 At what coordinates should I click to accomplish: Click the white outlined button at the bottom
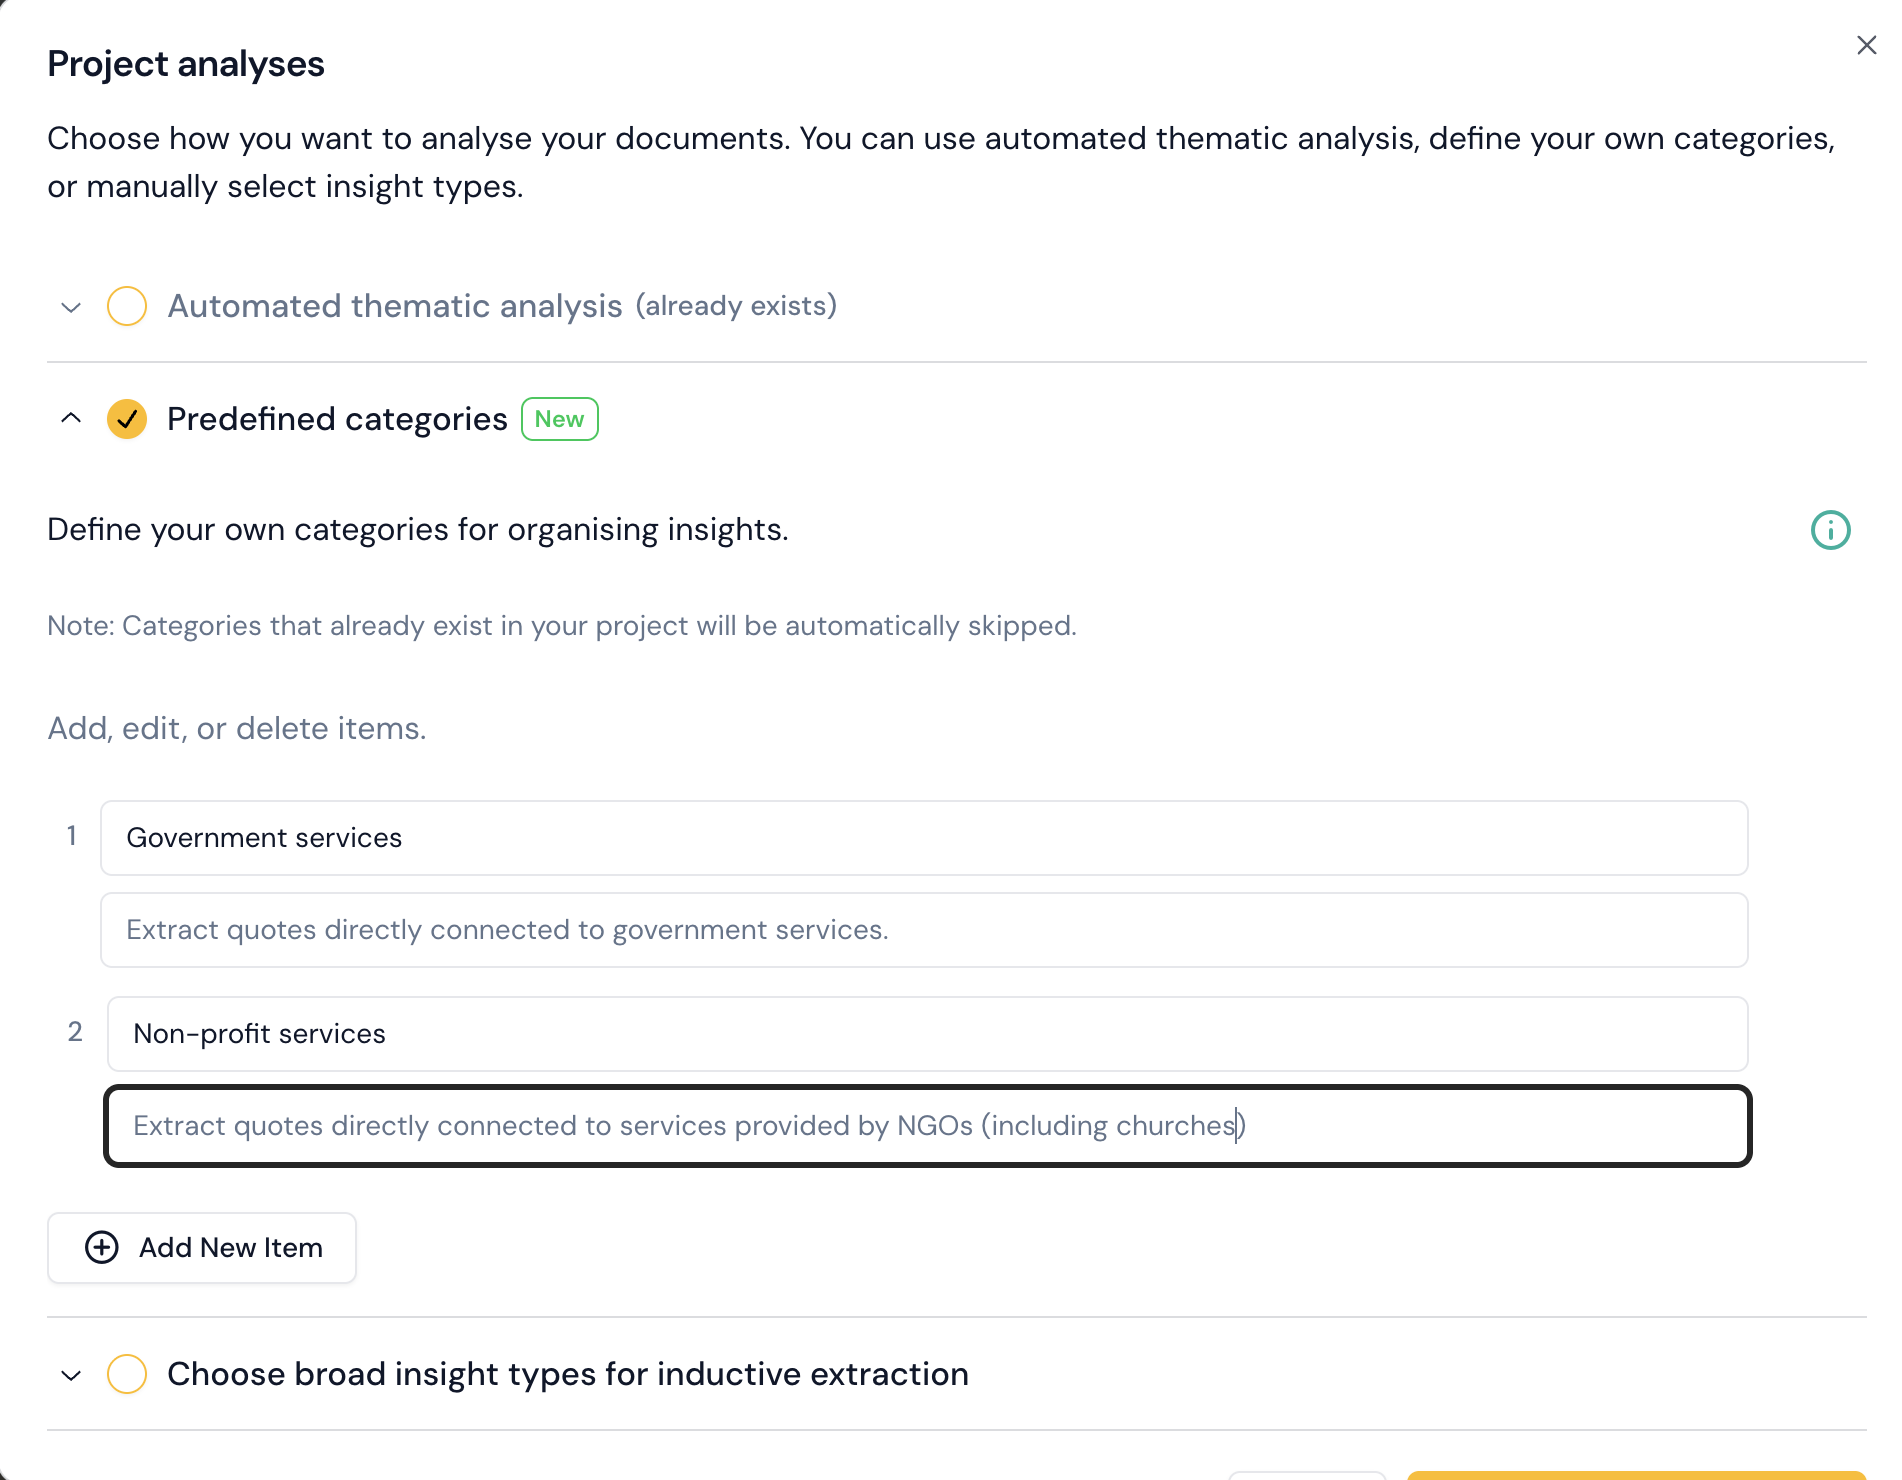(x=1306, y=1476)
